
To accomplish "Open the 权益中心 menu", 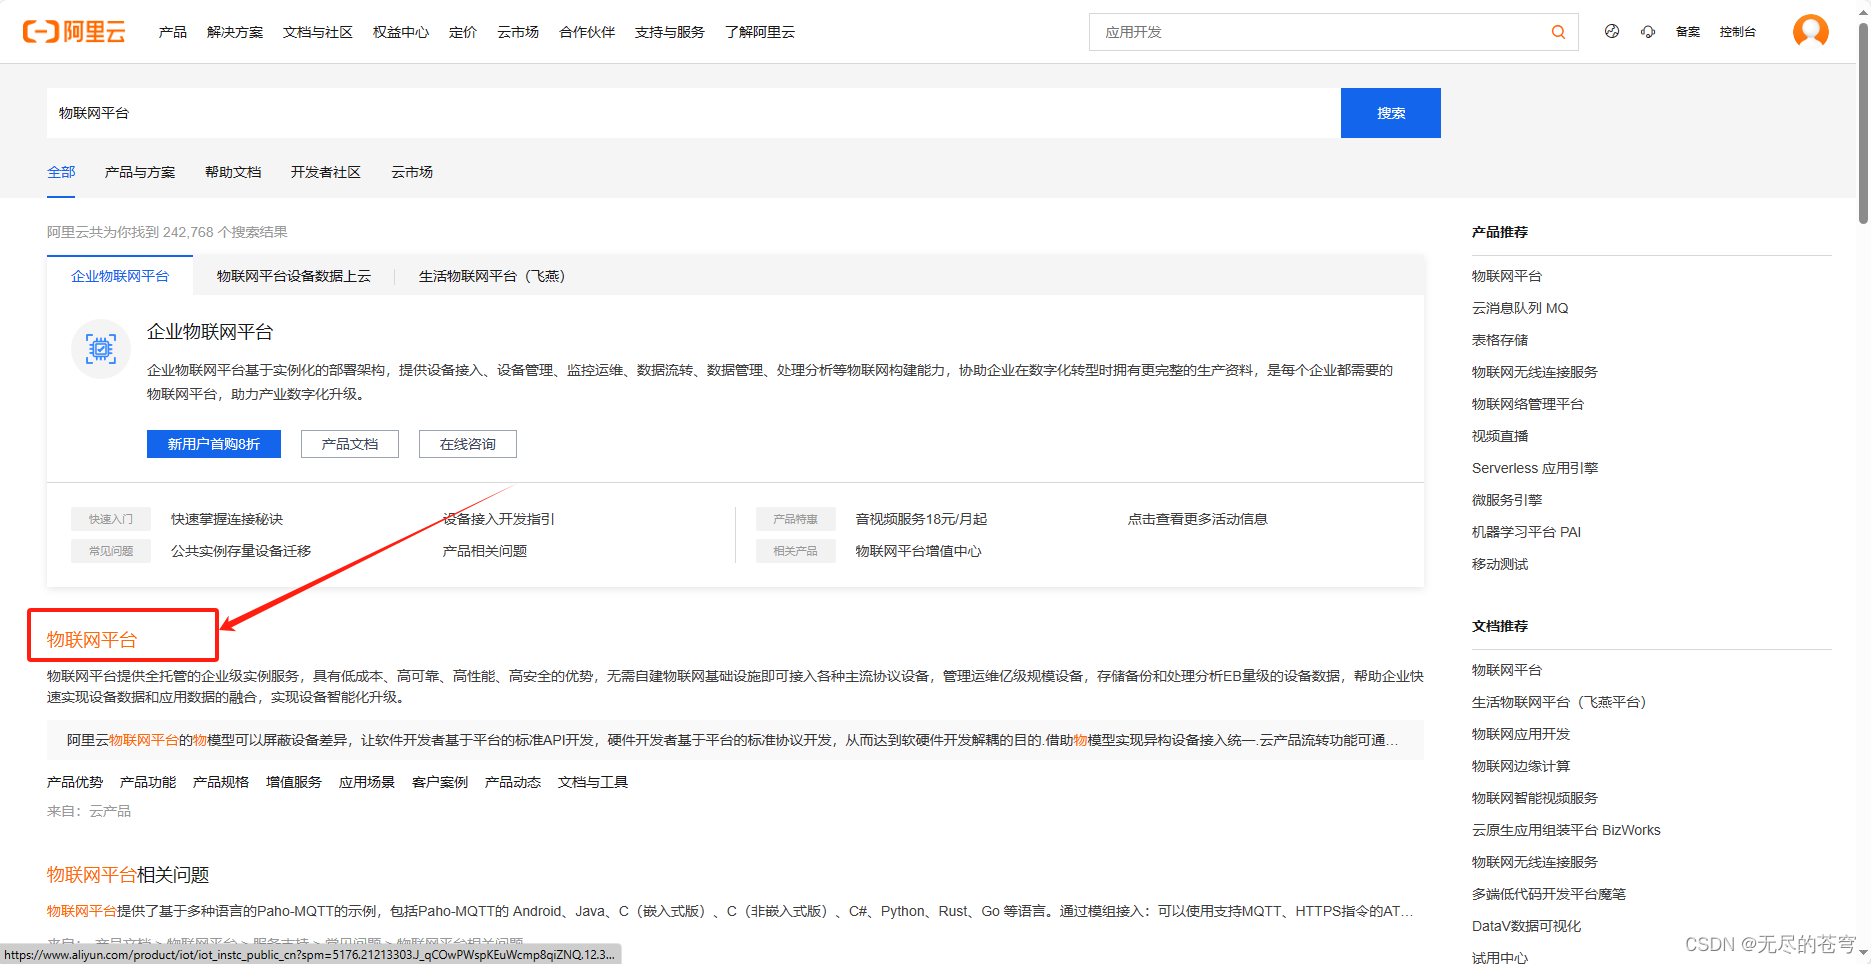I will [x=401, y=32].
